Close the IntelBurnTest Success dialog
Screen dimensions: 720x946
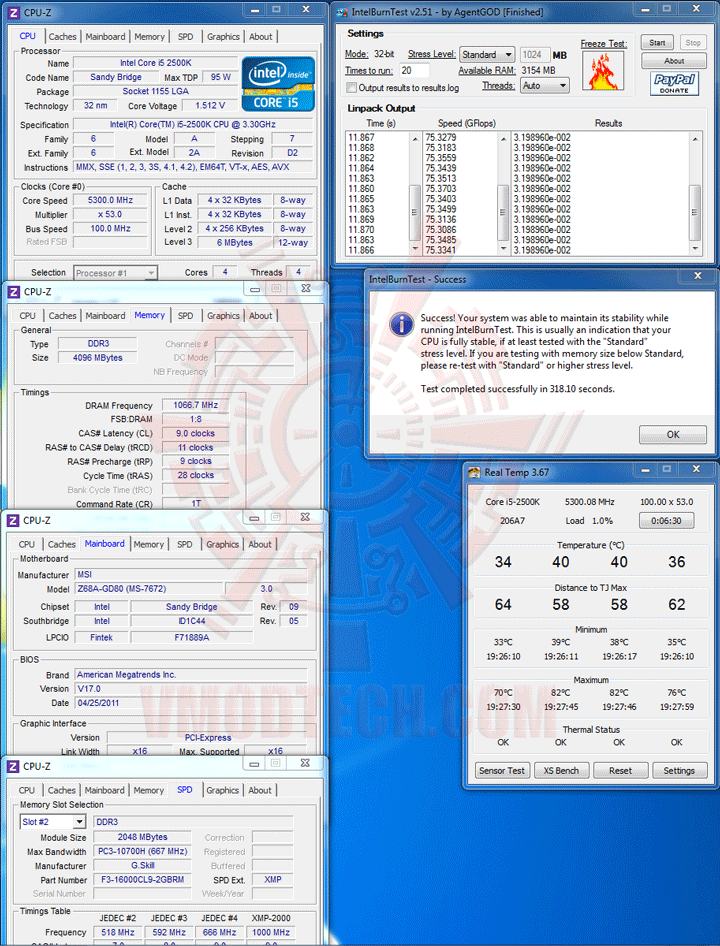(698, 276)
